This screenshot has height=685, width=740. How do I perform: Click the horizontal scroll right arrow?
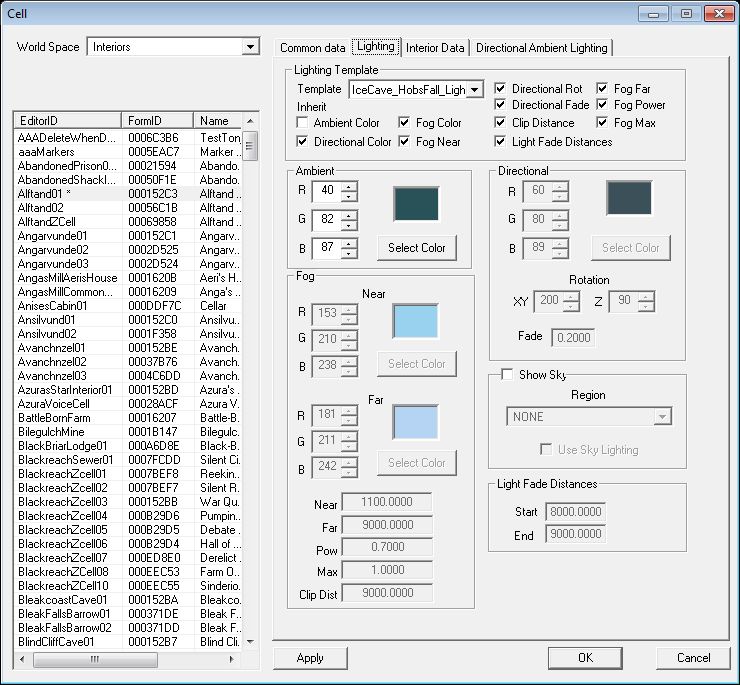(x=231, y=659)
